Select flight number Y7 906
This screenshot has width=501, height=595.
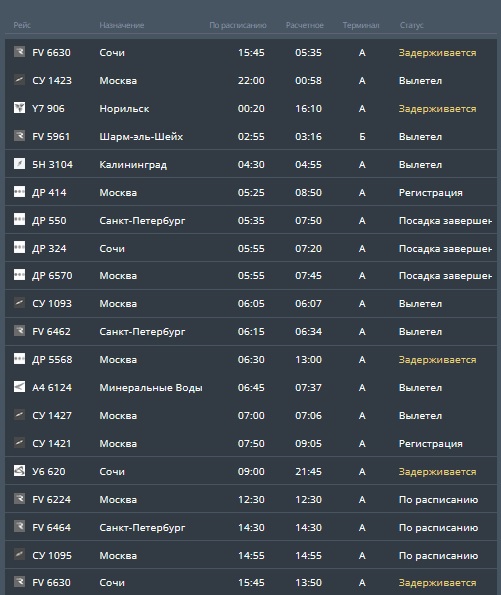[48, 109]
